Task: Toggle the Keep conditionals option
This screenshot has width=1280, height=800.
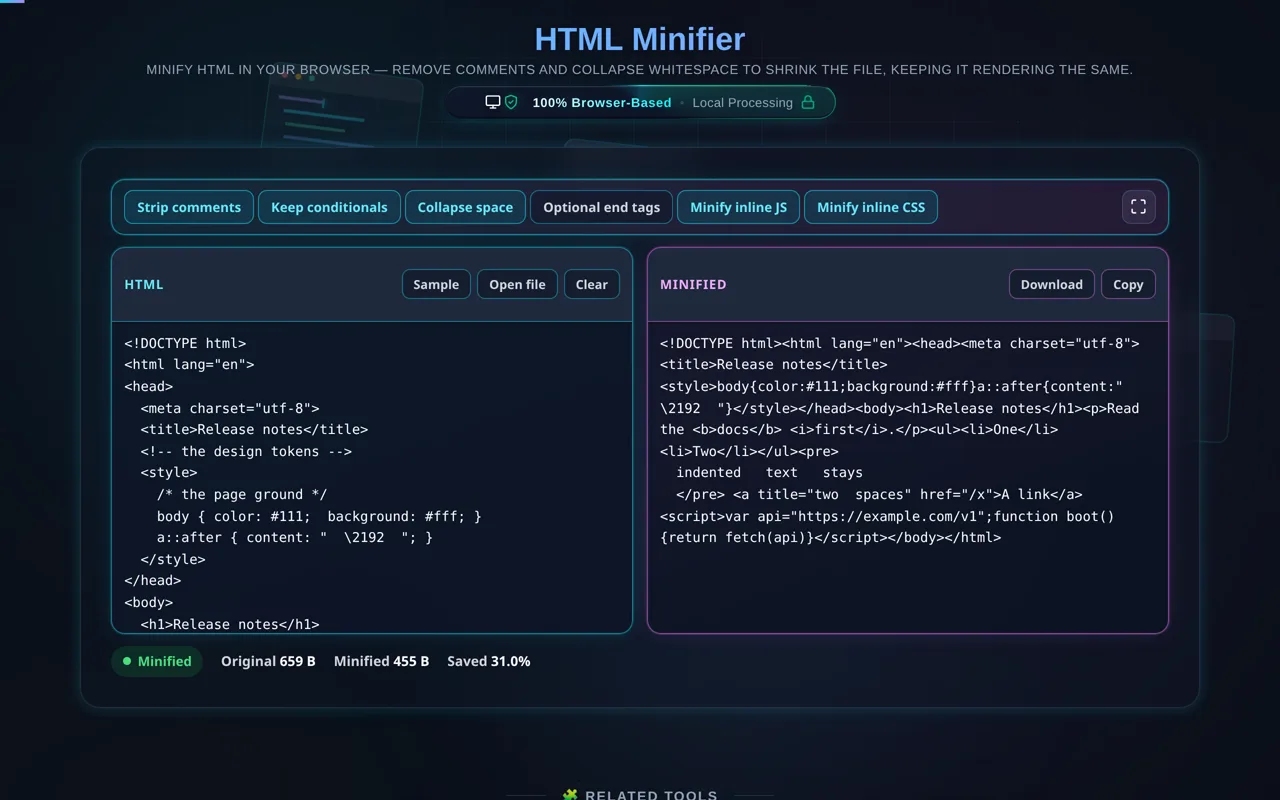Action: [x=329, y=207]
